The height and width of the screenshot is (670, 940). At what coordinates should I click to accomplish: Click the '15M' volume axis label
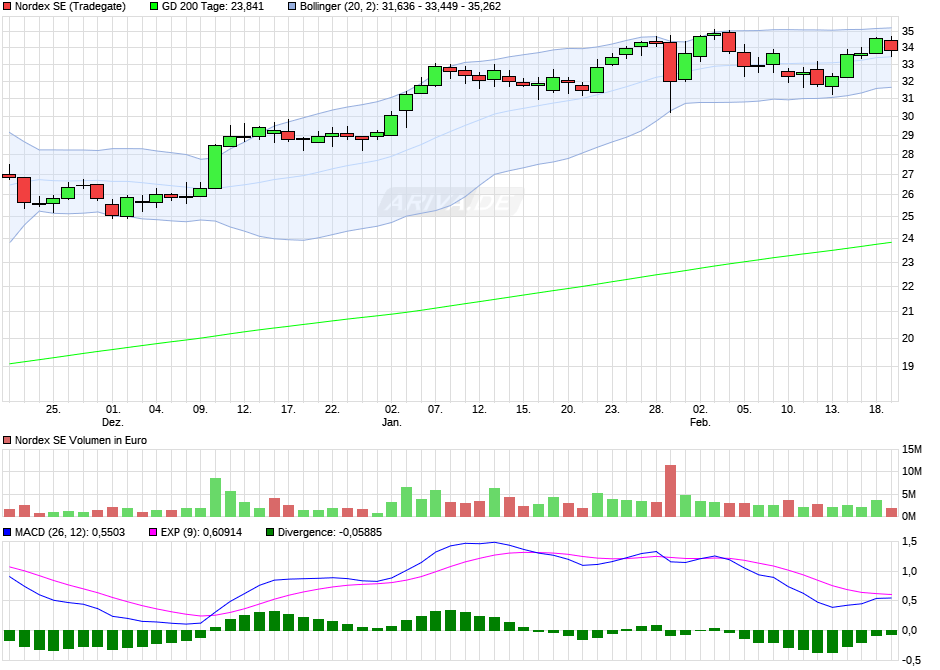tap(912, 449)
